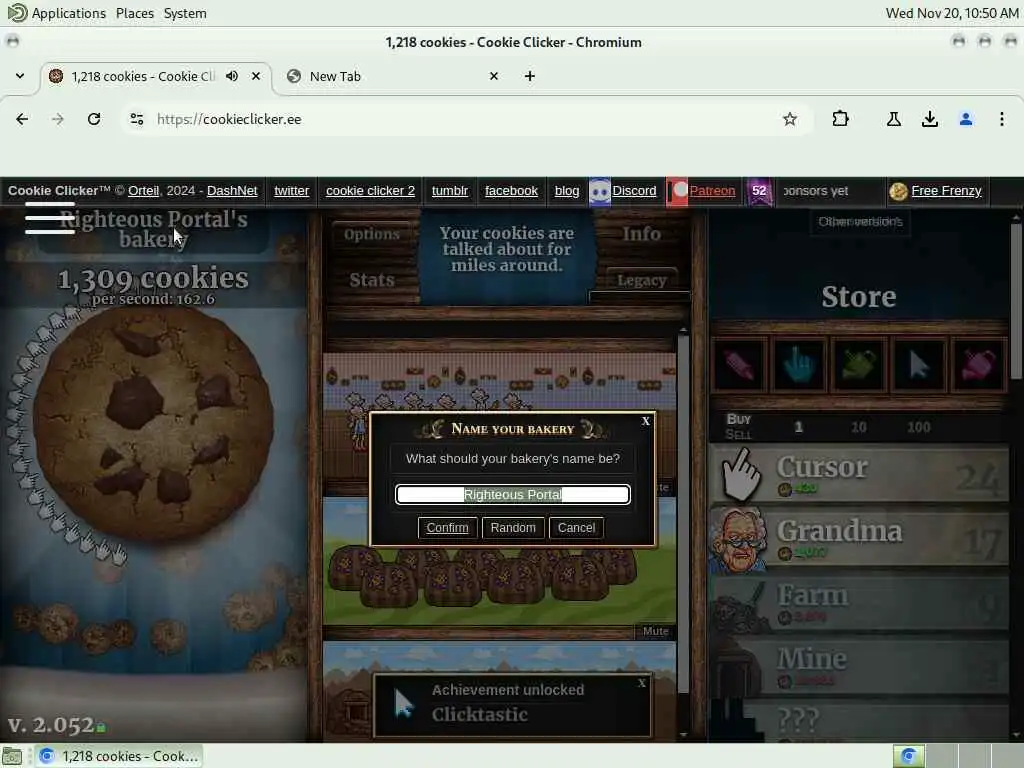Purchase a Grandma building
Image resolution: width=1024 pixels, height=768 pixels.
(x=859, y=537)
